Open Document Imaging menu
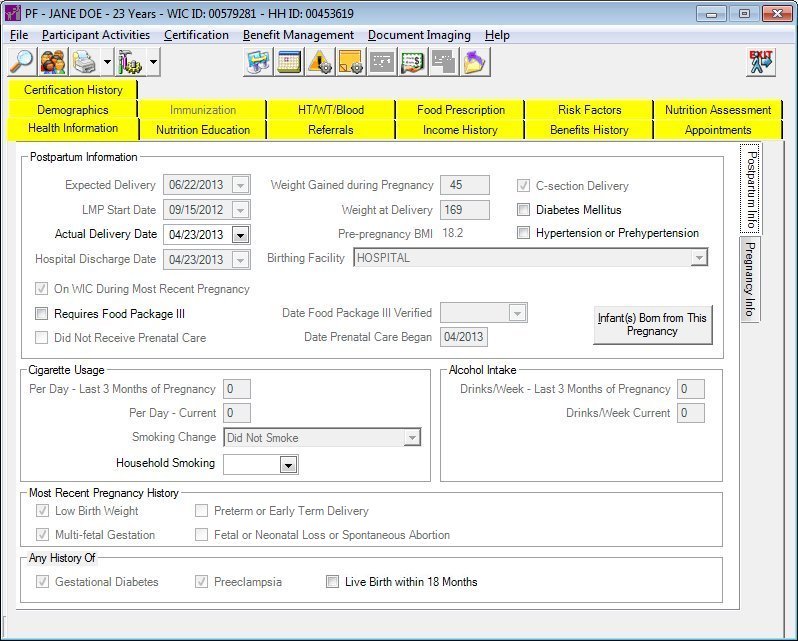 [x=419, y=35]
